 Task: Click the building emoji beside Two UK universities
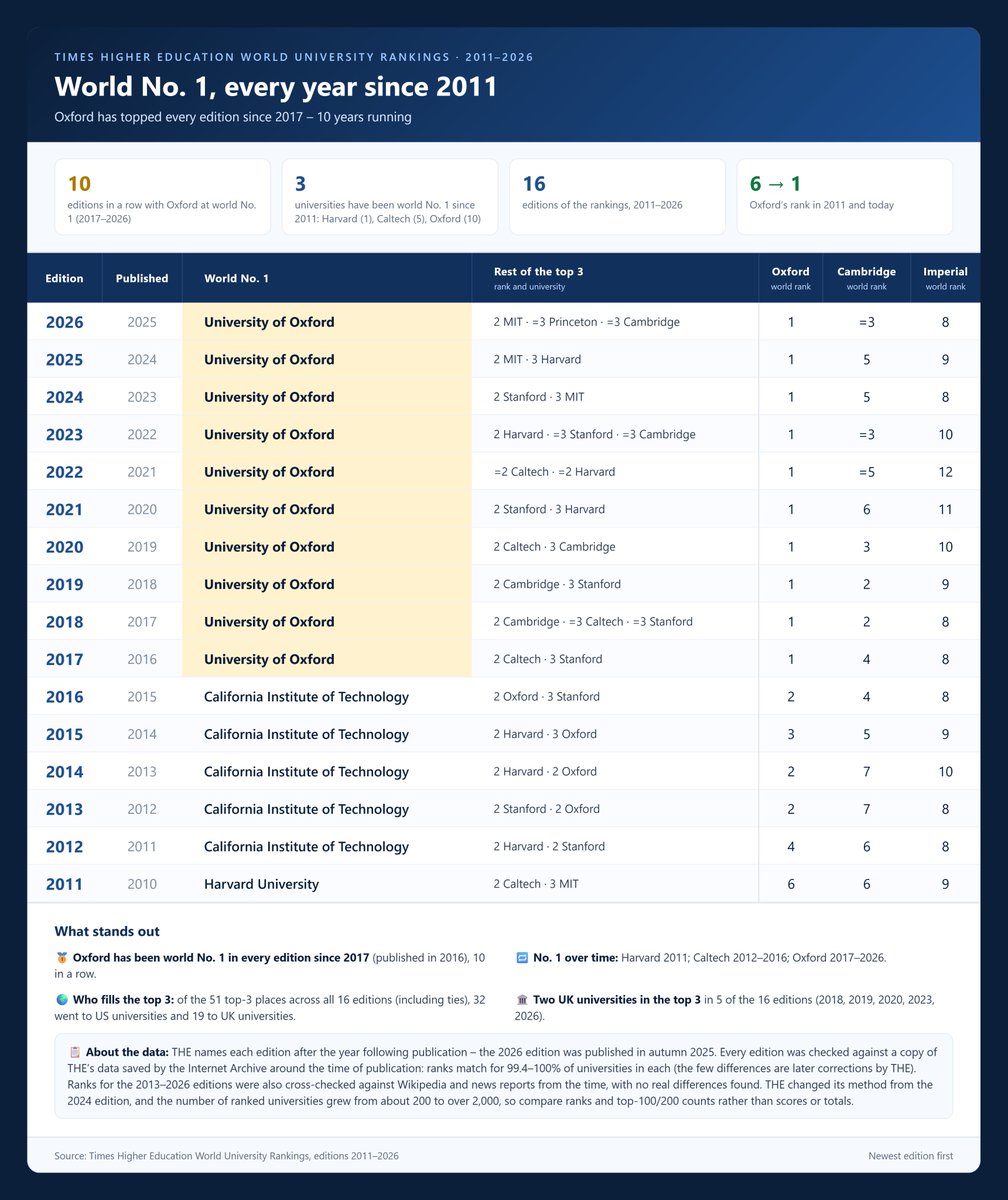tap(521, 999)
